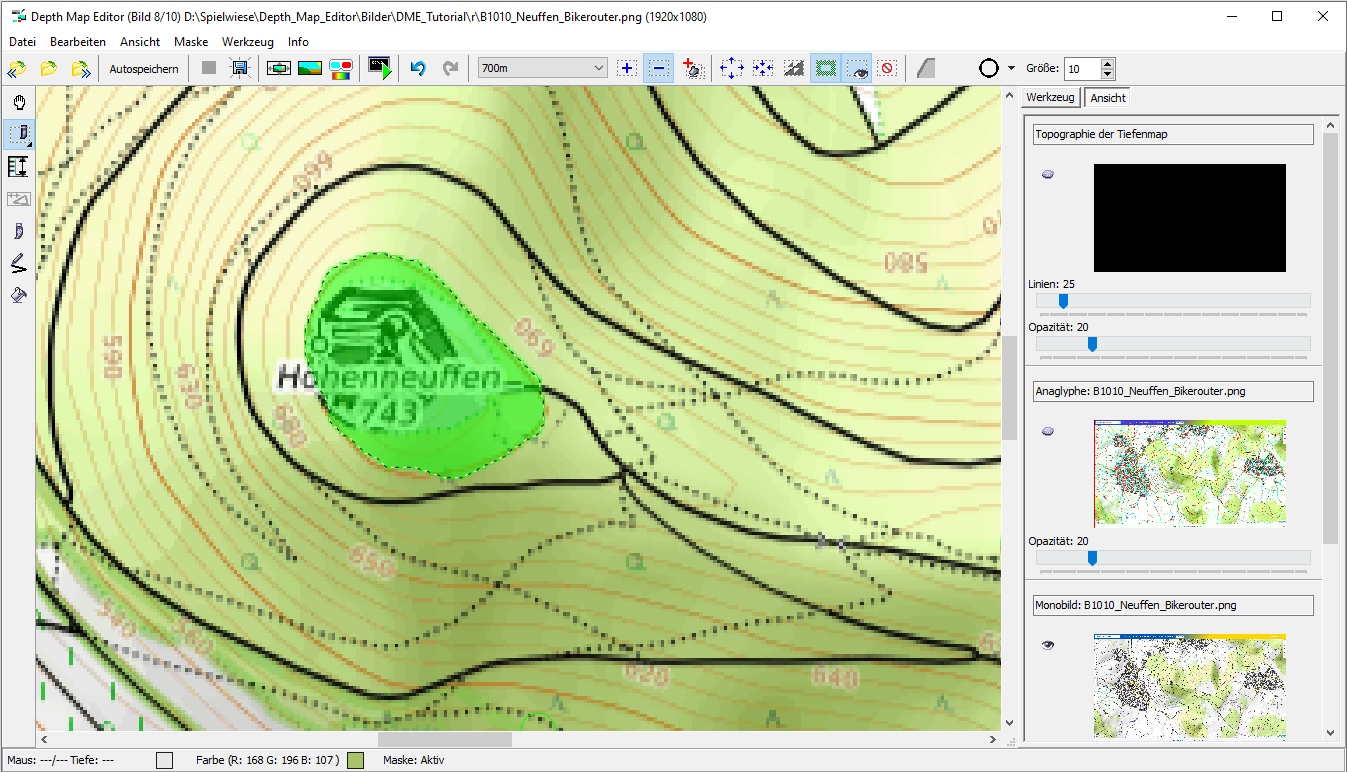This screenshot has width=1347, height=772.
Task: Save with the floppy disk icon
Action: coord(240,68)
